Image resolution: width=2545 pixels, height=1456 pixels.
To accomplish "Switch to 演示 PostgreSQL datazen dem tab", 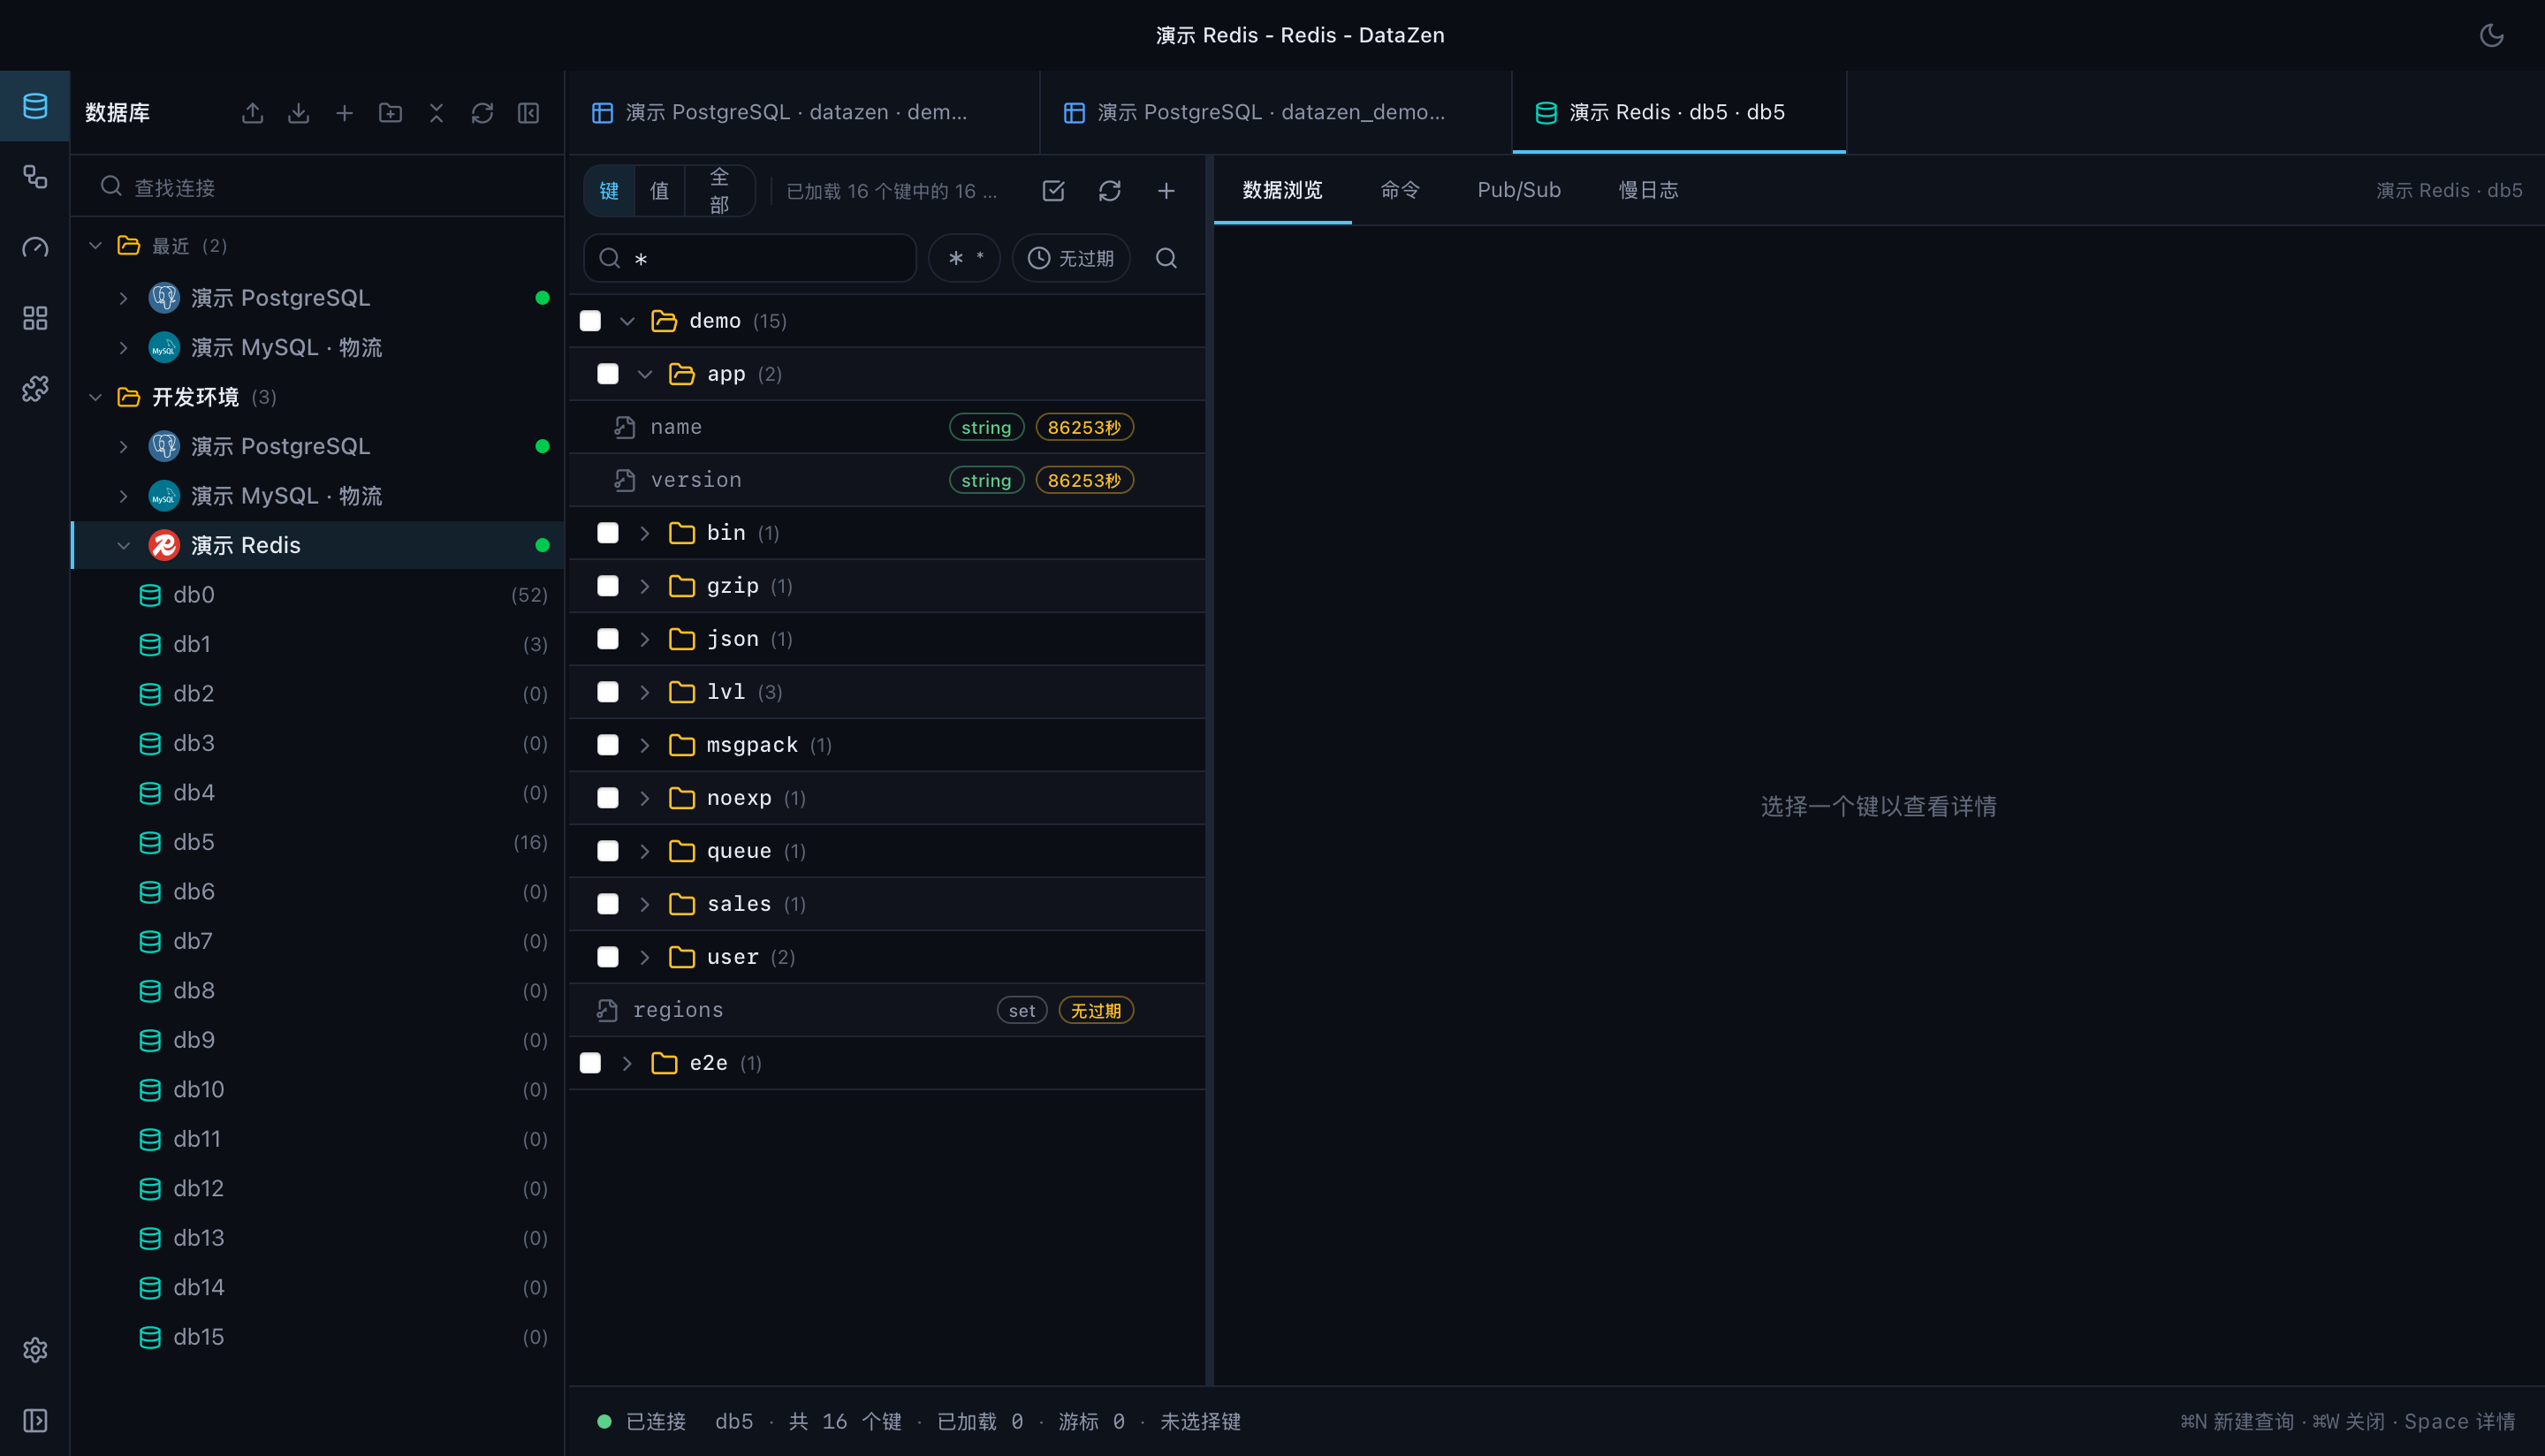I will coord(804,113).
